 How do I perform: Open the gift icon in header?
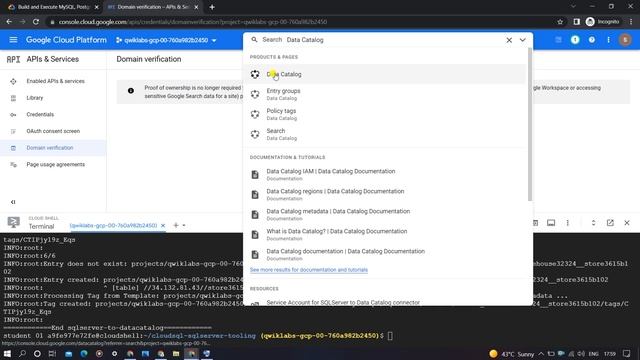(558, 40)
